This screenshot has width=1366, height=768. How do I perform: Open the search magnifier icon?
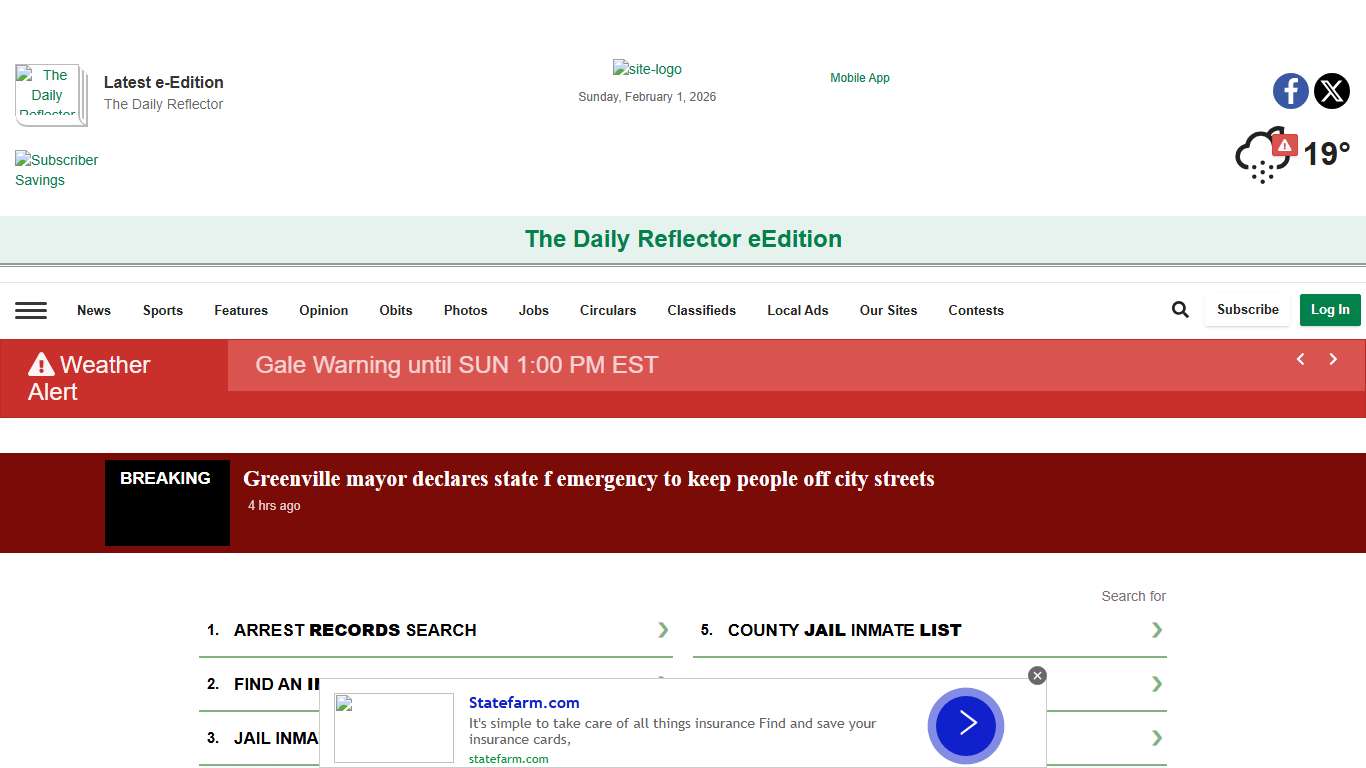pos(1179,310)
